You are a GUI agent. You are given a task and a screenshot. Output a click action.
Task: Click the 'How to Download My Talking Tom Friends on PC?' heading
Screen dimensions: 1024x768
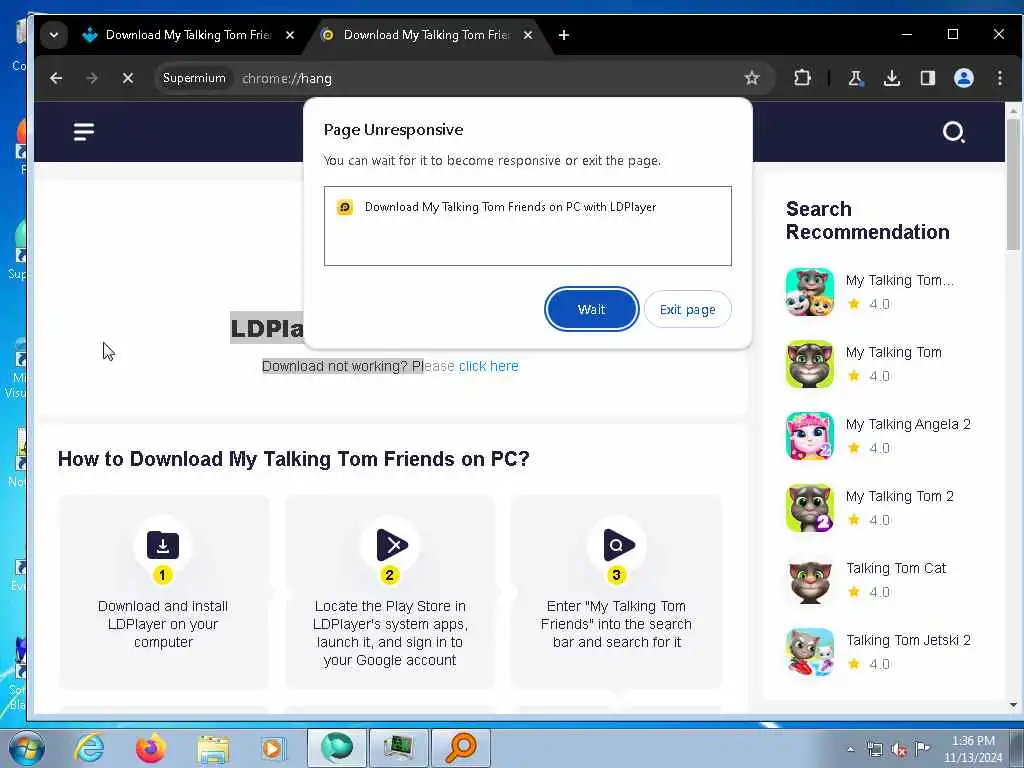(x=293, y=459)
